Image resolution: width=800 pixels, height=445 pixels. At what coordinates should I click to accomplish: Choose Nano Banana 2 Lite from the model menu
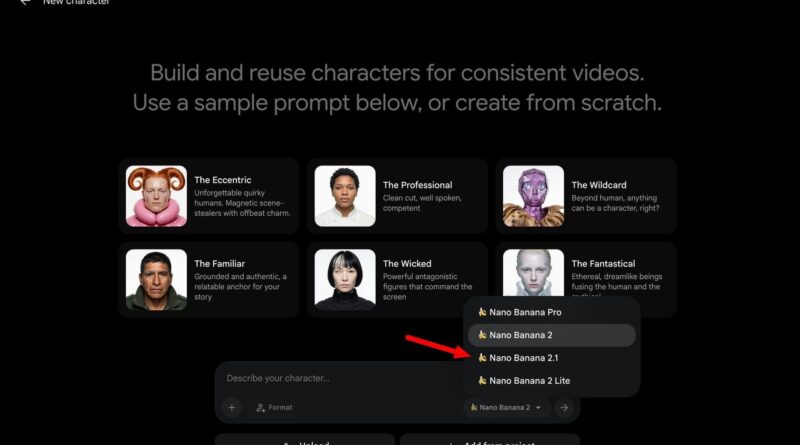(552, 381)
